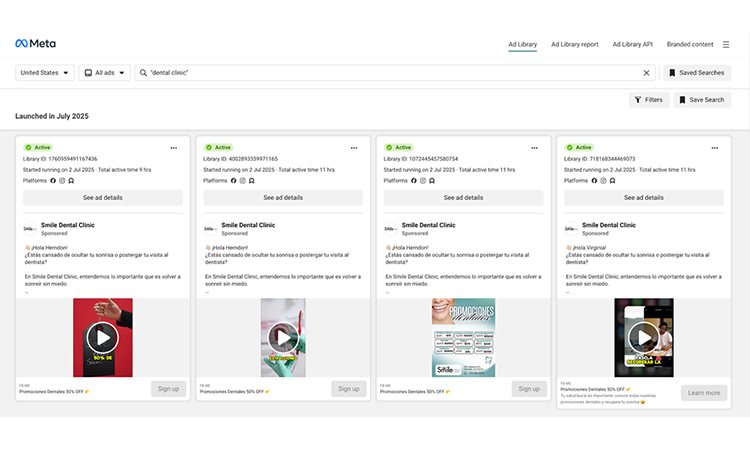Click Instagram platform icon on ad 1072445457580754
750x450 pixels.
(x=423, y=181)
